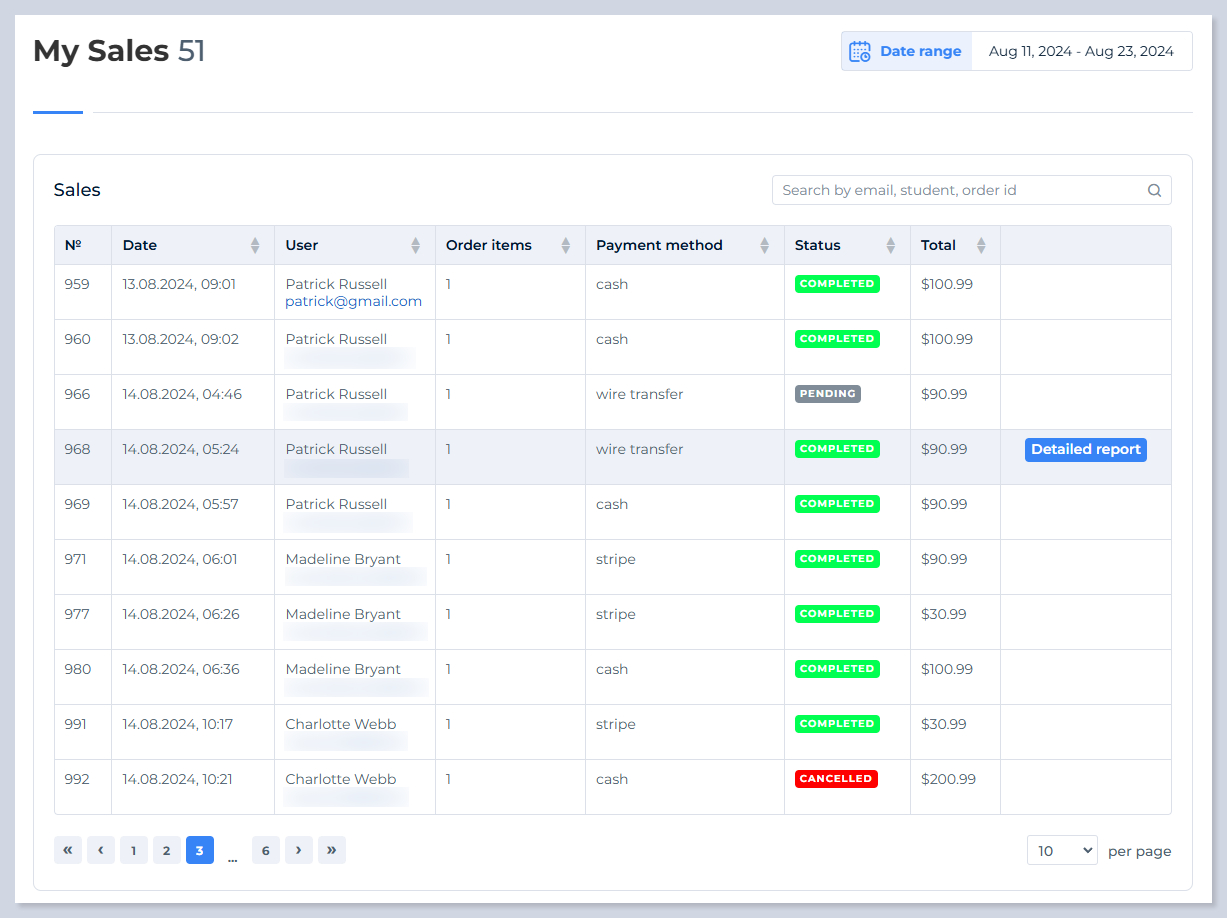1227x918 pixels.
Task: Switch to page 6 of sales
Action: click(x=266, y=850)
